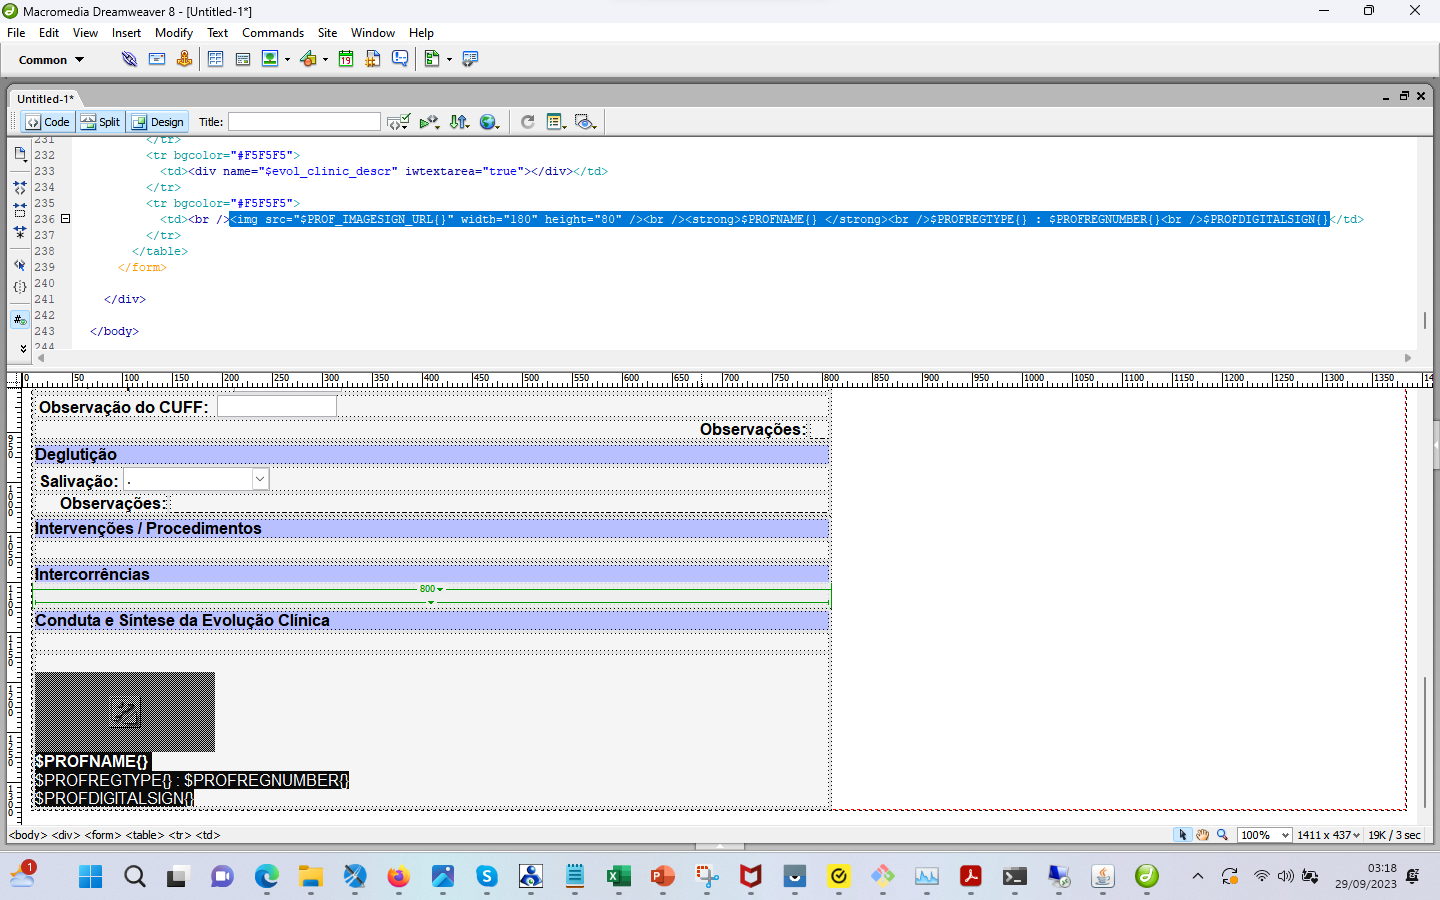This screenshot has height=900, width=1440.
Task: Select the Hand tool in status bar
Action: pos(1202,835)
